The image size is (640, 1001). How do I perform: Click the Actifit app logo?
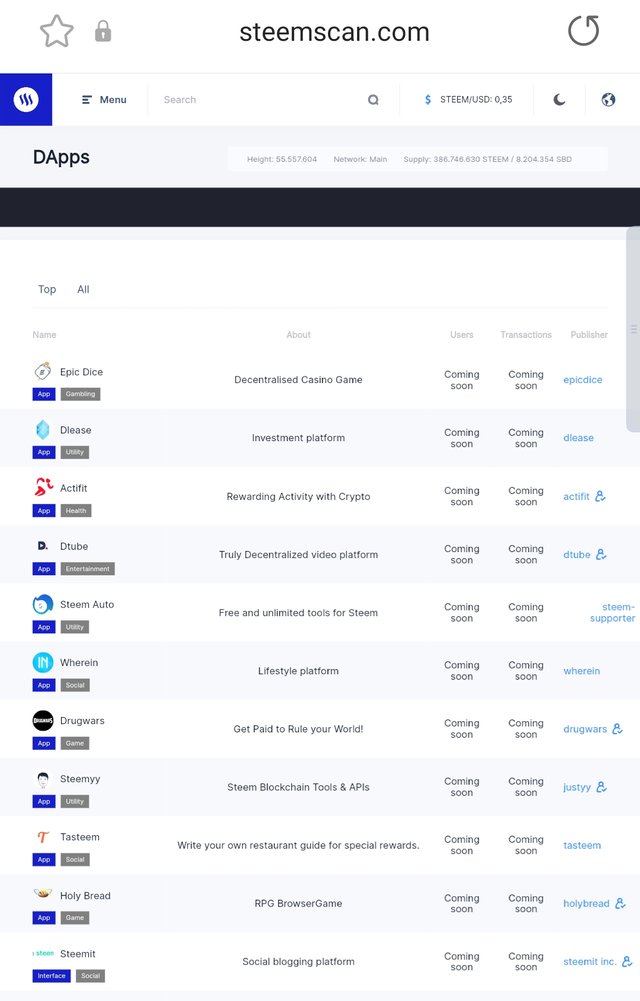tap(43, 488)
